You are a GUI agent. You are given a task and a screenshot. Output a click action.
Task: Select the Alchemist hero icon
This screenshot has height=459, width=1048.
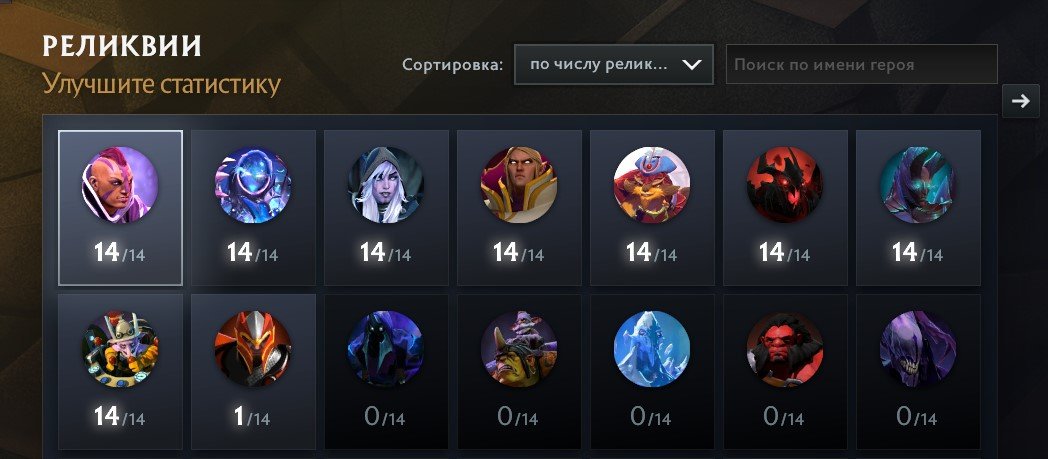click(x=519, y=349)
